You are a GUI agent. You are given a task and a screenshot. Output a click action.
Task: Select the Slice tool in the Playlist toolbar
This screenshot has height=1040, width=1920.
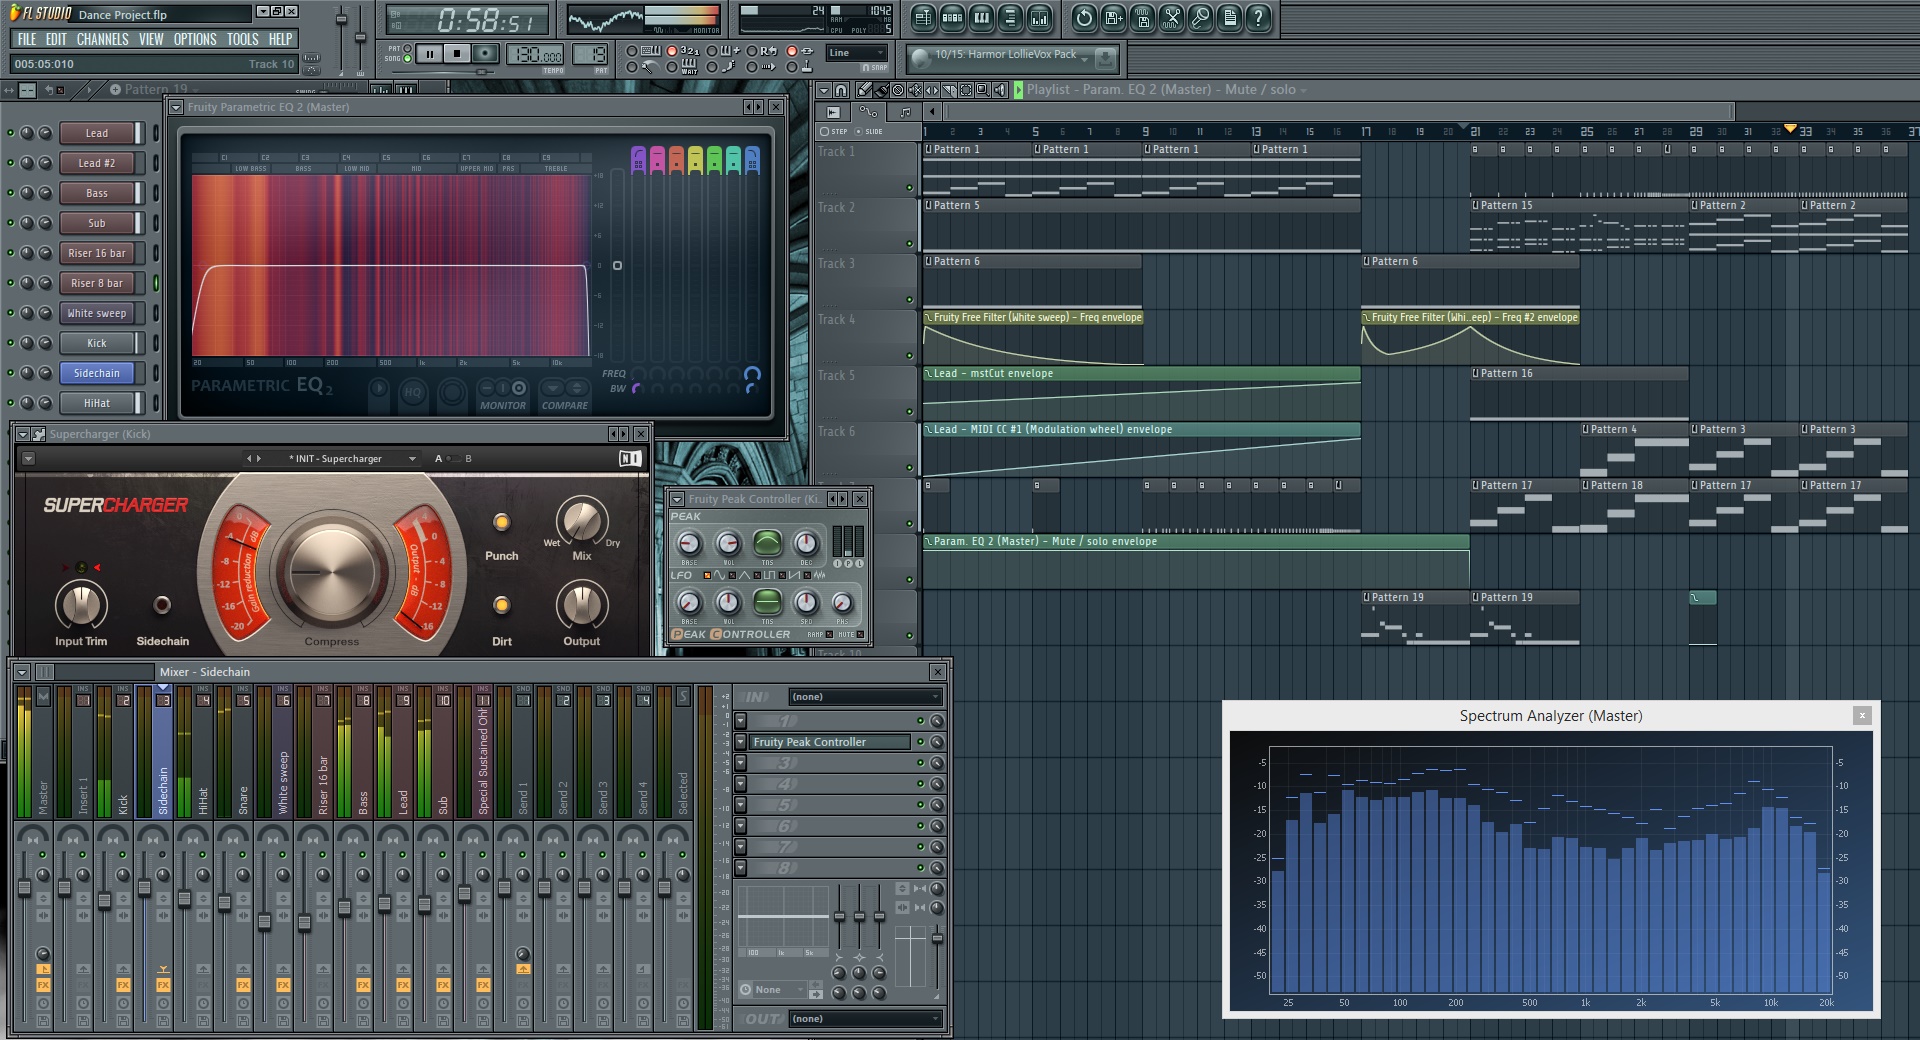click(949, 90)
